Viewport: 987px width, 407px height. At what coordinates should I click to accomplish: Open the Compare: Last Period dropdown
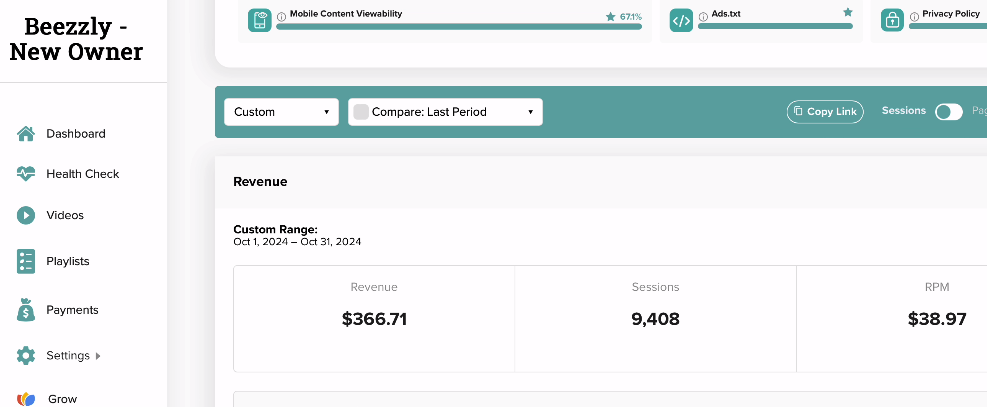[x=446, y=112]
